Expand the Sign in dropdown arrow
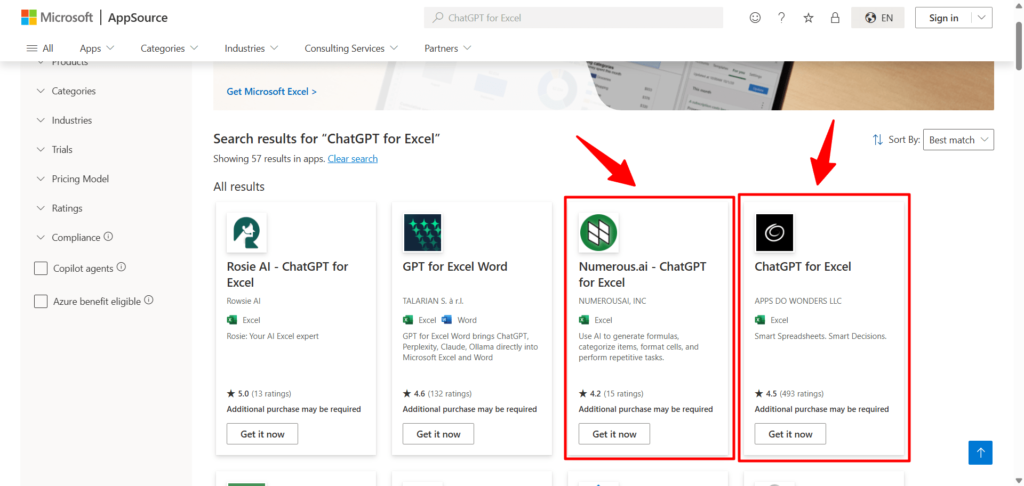 (982, 18)
